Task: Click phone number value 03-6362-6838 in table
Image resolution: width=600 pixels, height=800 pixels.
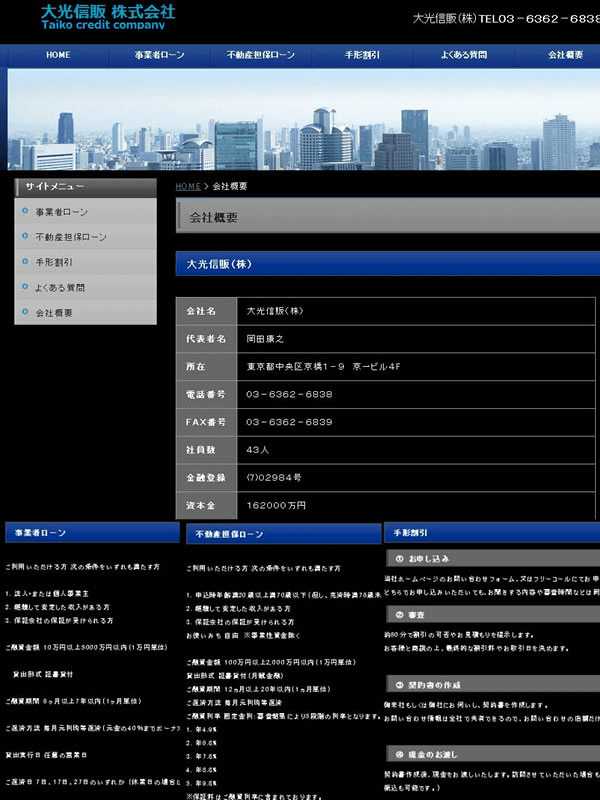Action: [x=289, y=394]
